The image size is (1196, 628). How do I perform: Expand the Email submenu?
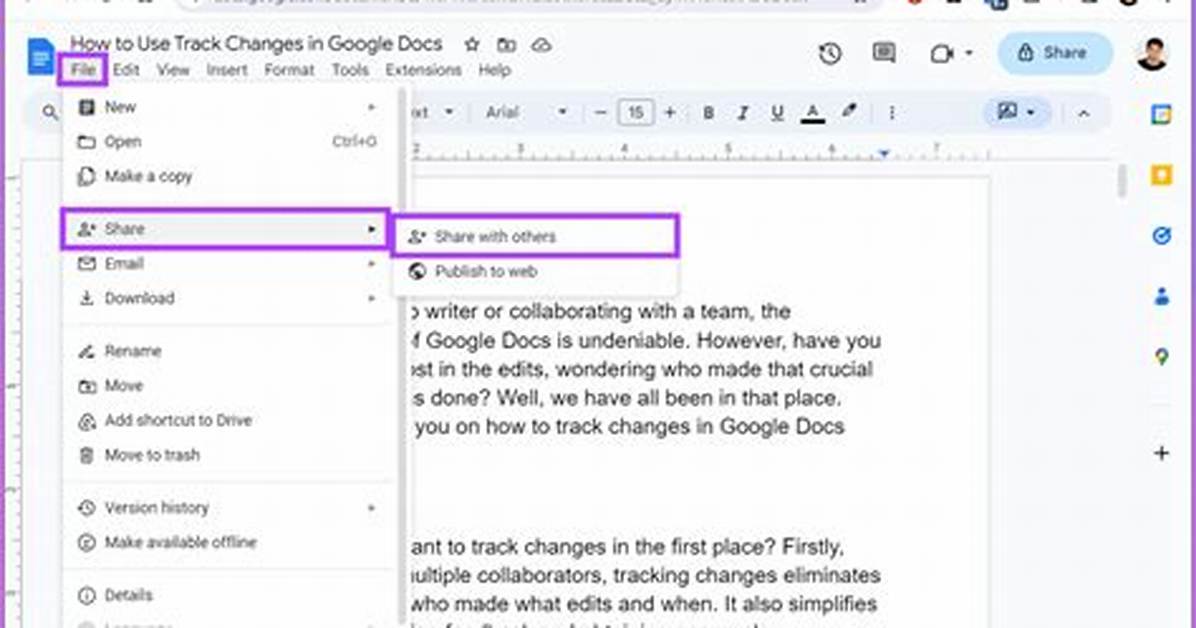[x=229, y=264]
